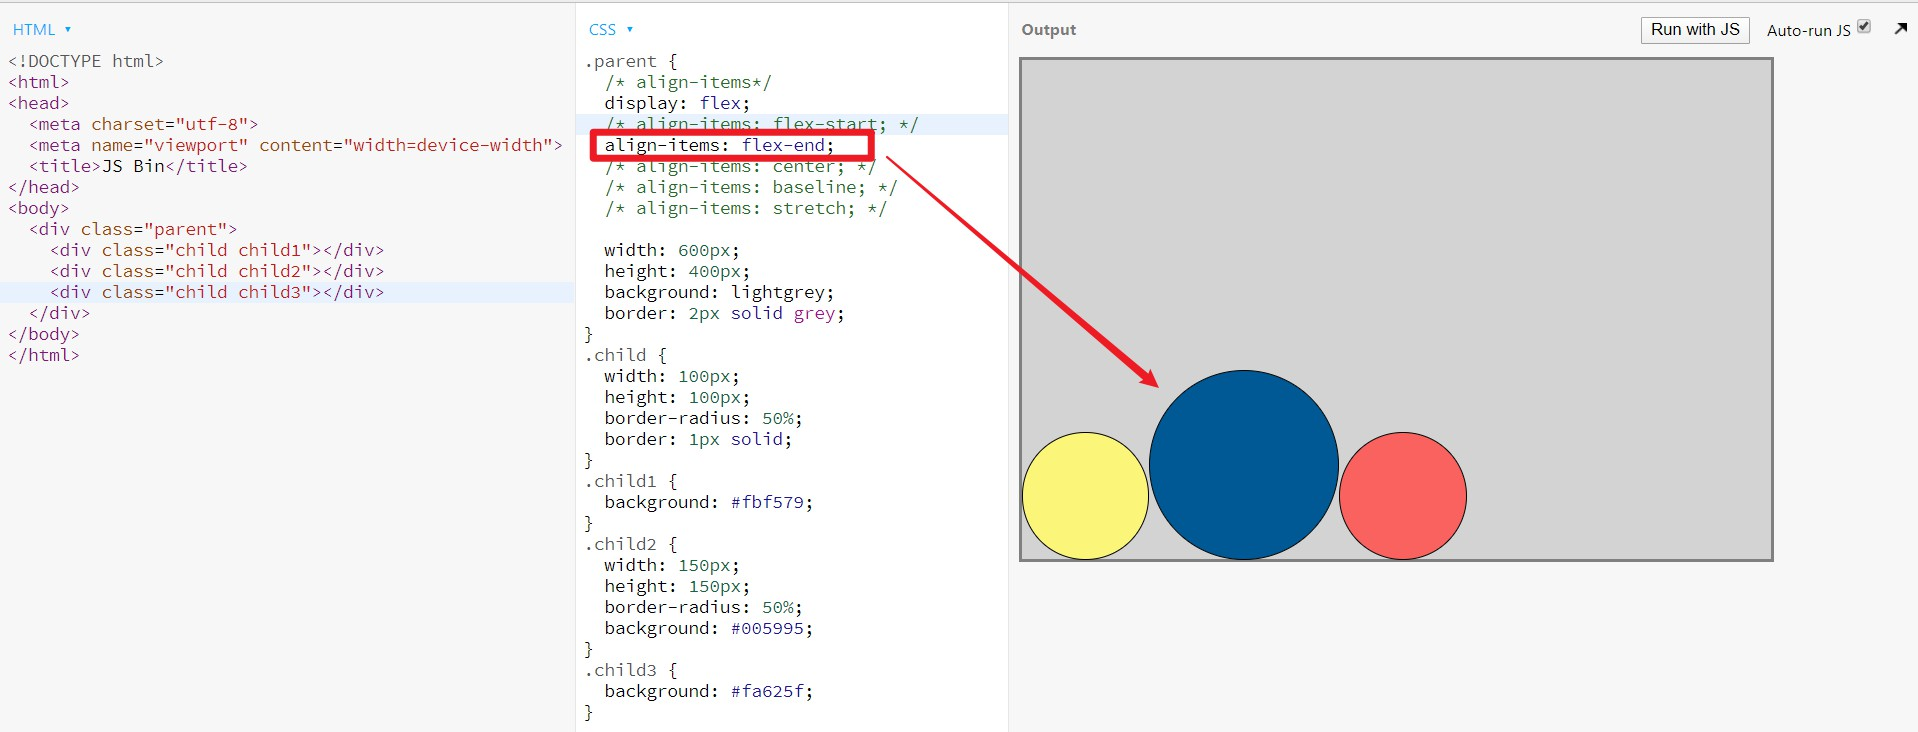Open the CSS panel dropdown

(x=611, y=30)
